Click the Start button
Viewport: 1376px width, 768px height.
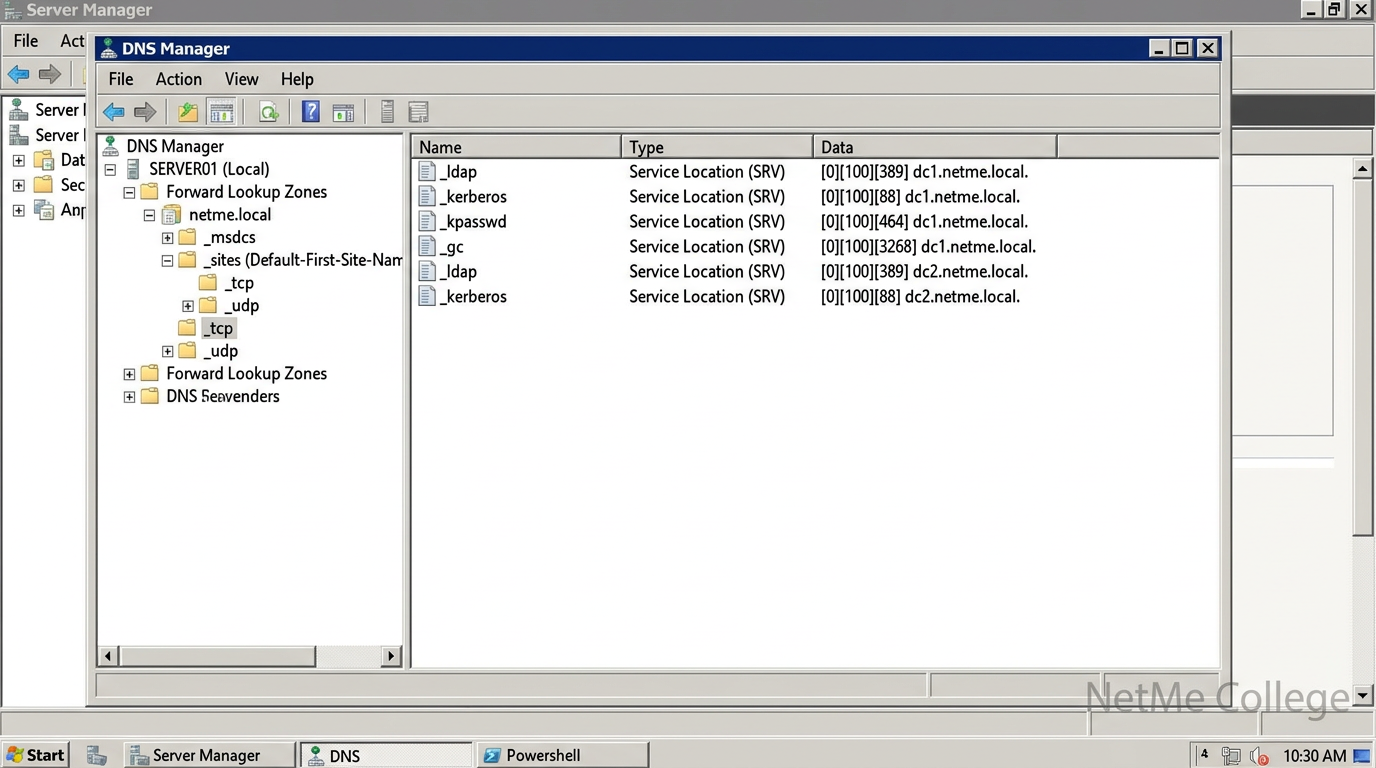point(35,755)
